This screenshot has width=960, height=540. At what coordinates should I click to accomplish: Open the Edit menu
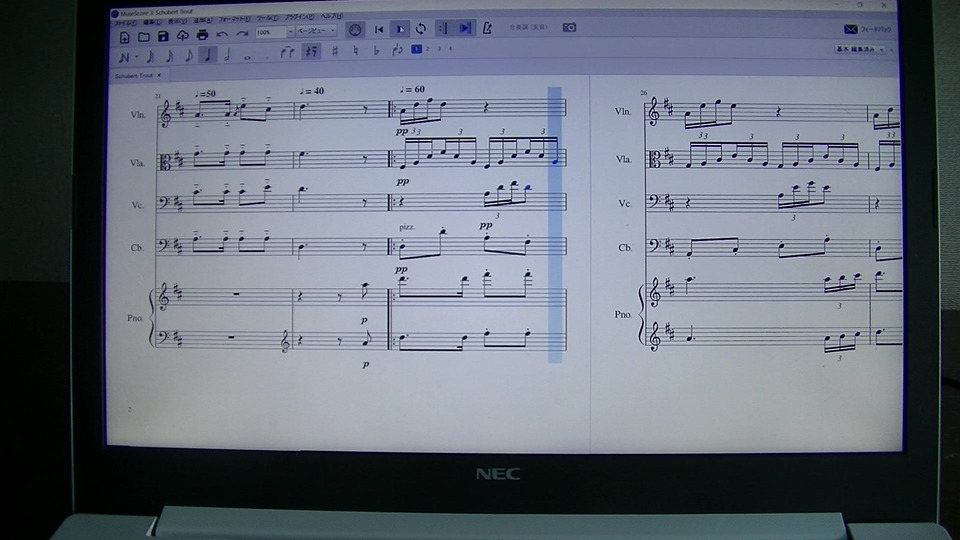(x=152, y=22)
